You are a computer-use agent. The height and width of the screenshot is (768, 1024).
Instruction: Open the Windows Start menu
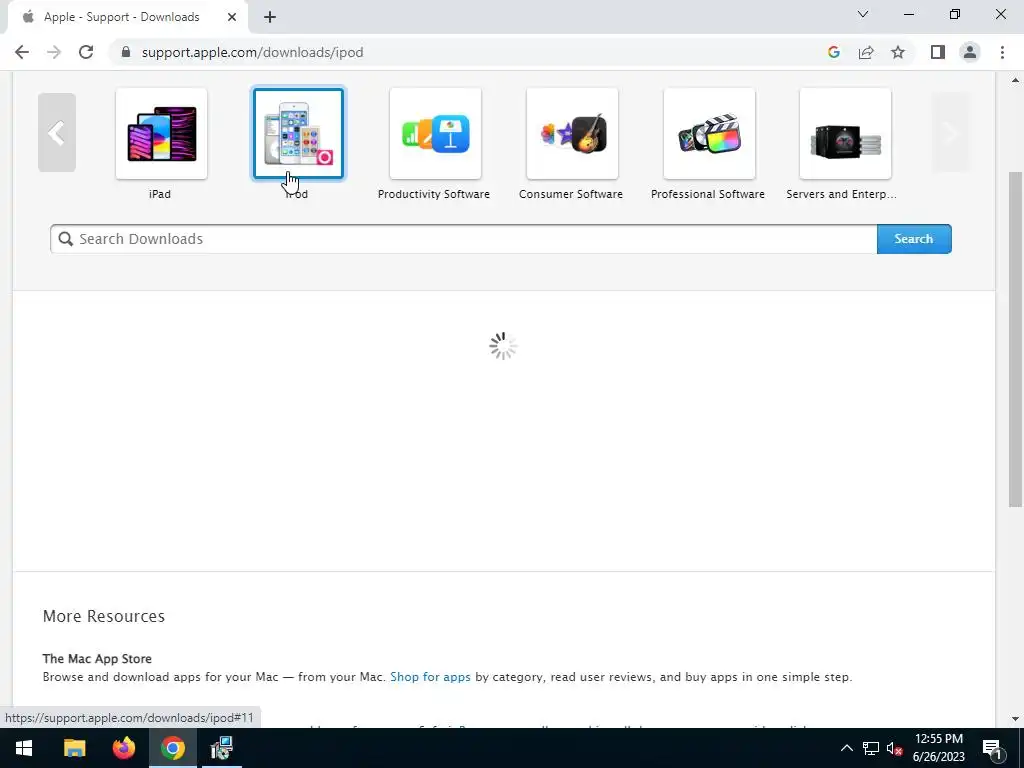click(24, 748)
